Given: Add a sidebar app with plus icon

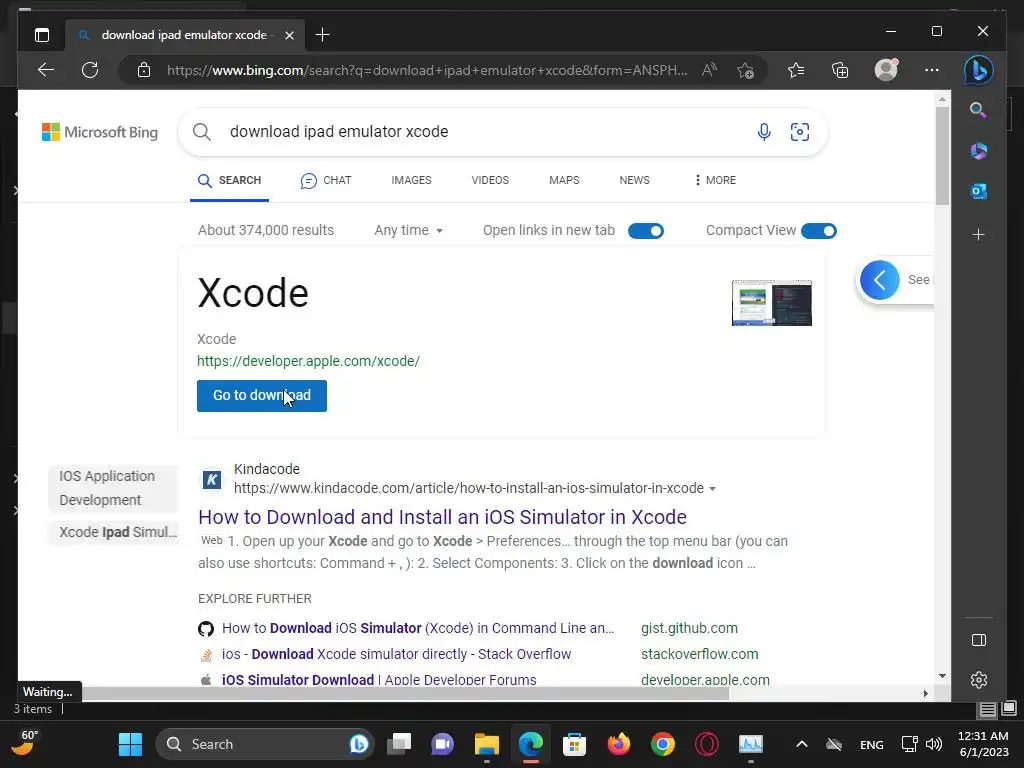Looking at the screenshot, I should tap(978, 234).
